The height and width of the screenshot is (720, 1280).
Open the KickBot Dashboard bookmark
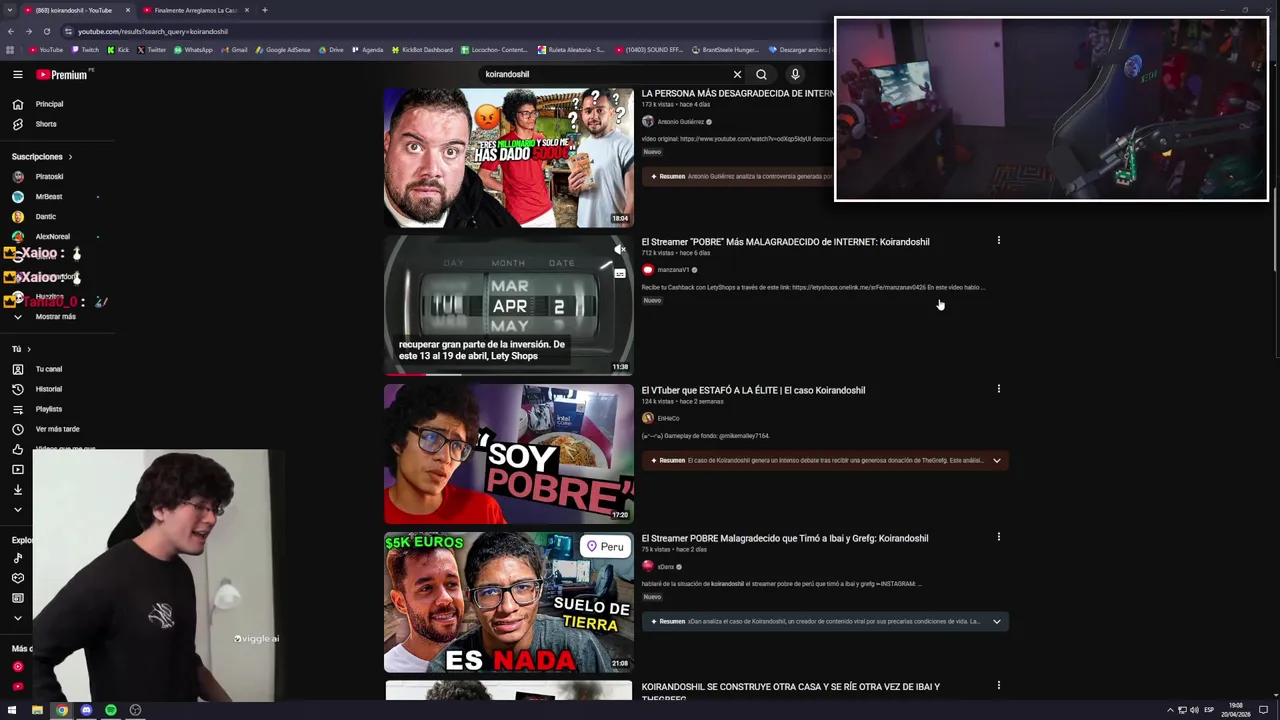pyautogui.click(x=422, y=50)
